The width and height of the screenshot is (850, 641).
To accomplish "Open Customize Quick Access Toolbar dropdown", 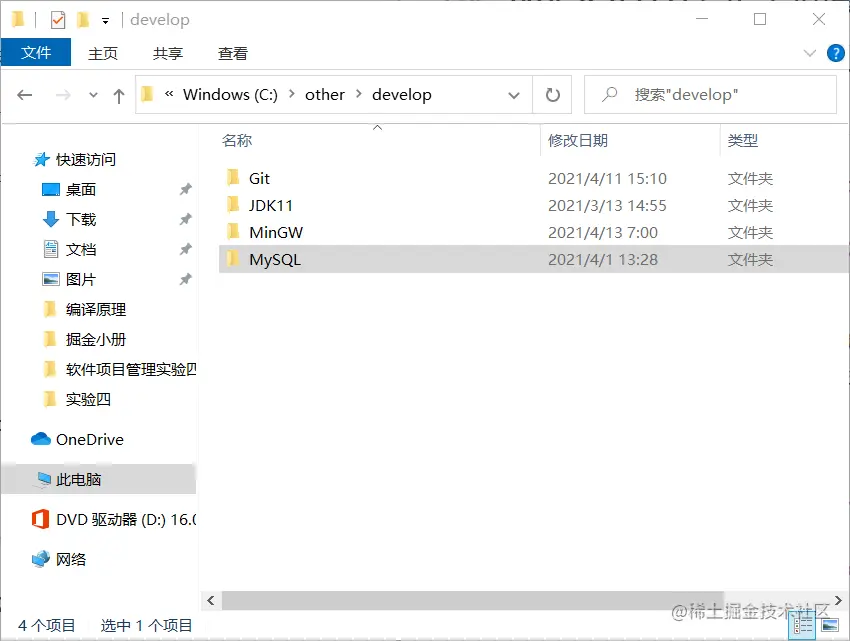I will 106,21.
